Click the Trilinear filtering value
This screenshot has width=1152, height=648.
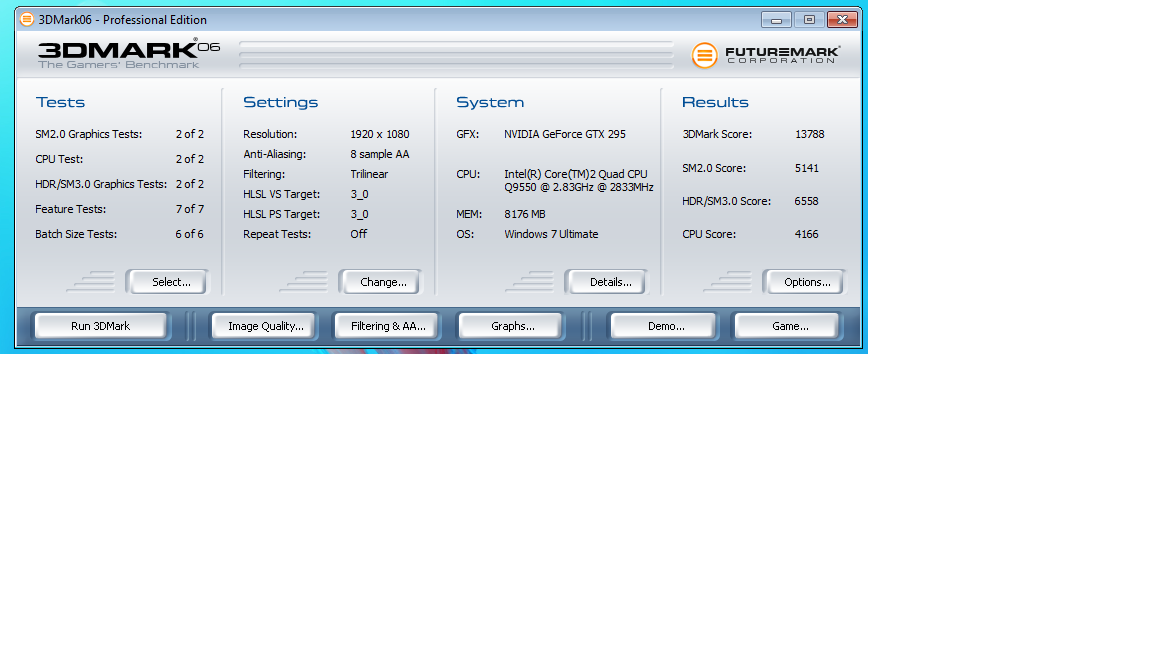pyautogui.click(x=369, y=174)
